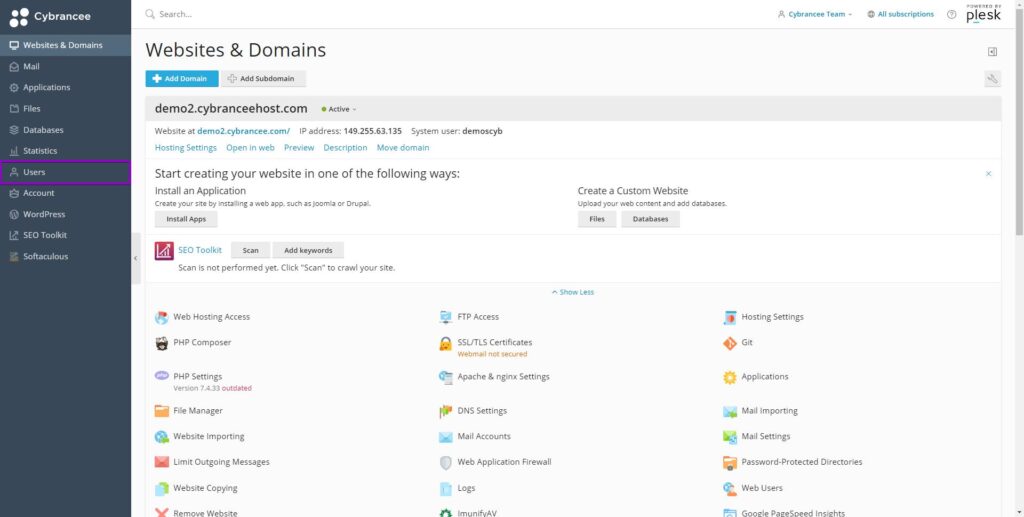This screenshot has width=1024, height=517.
Task: Click the Mail Accounts envelope icon
Action: tap(445, 437)
